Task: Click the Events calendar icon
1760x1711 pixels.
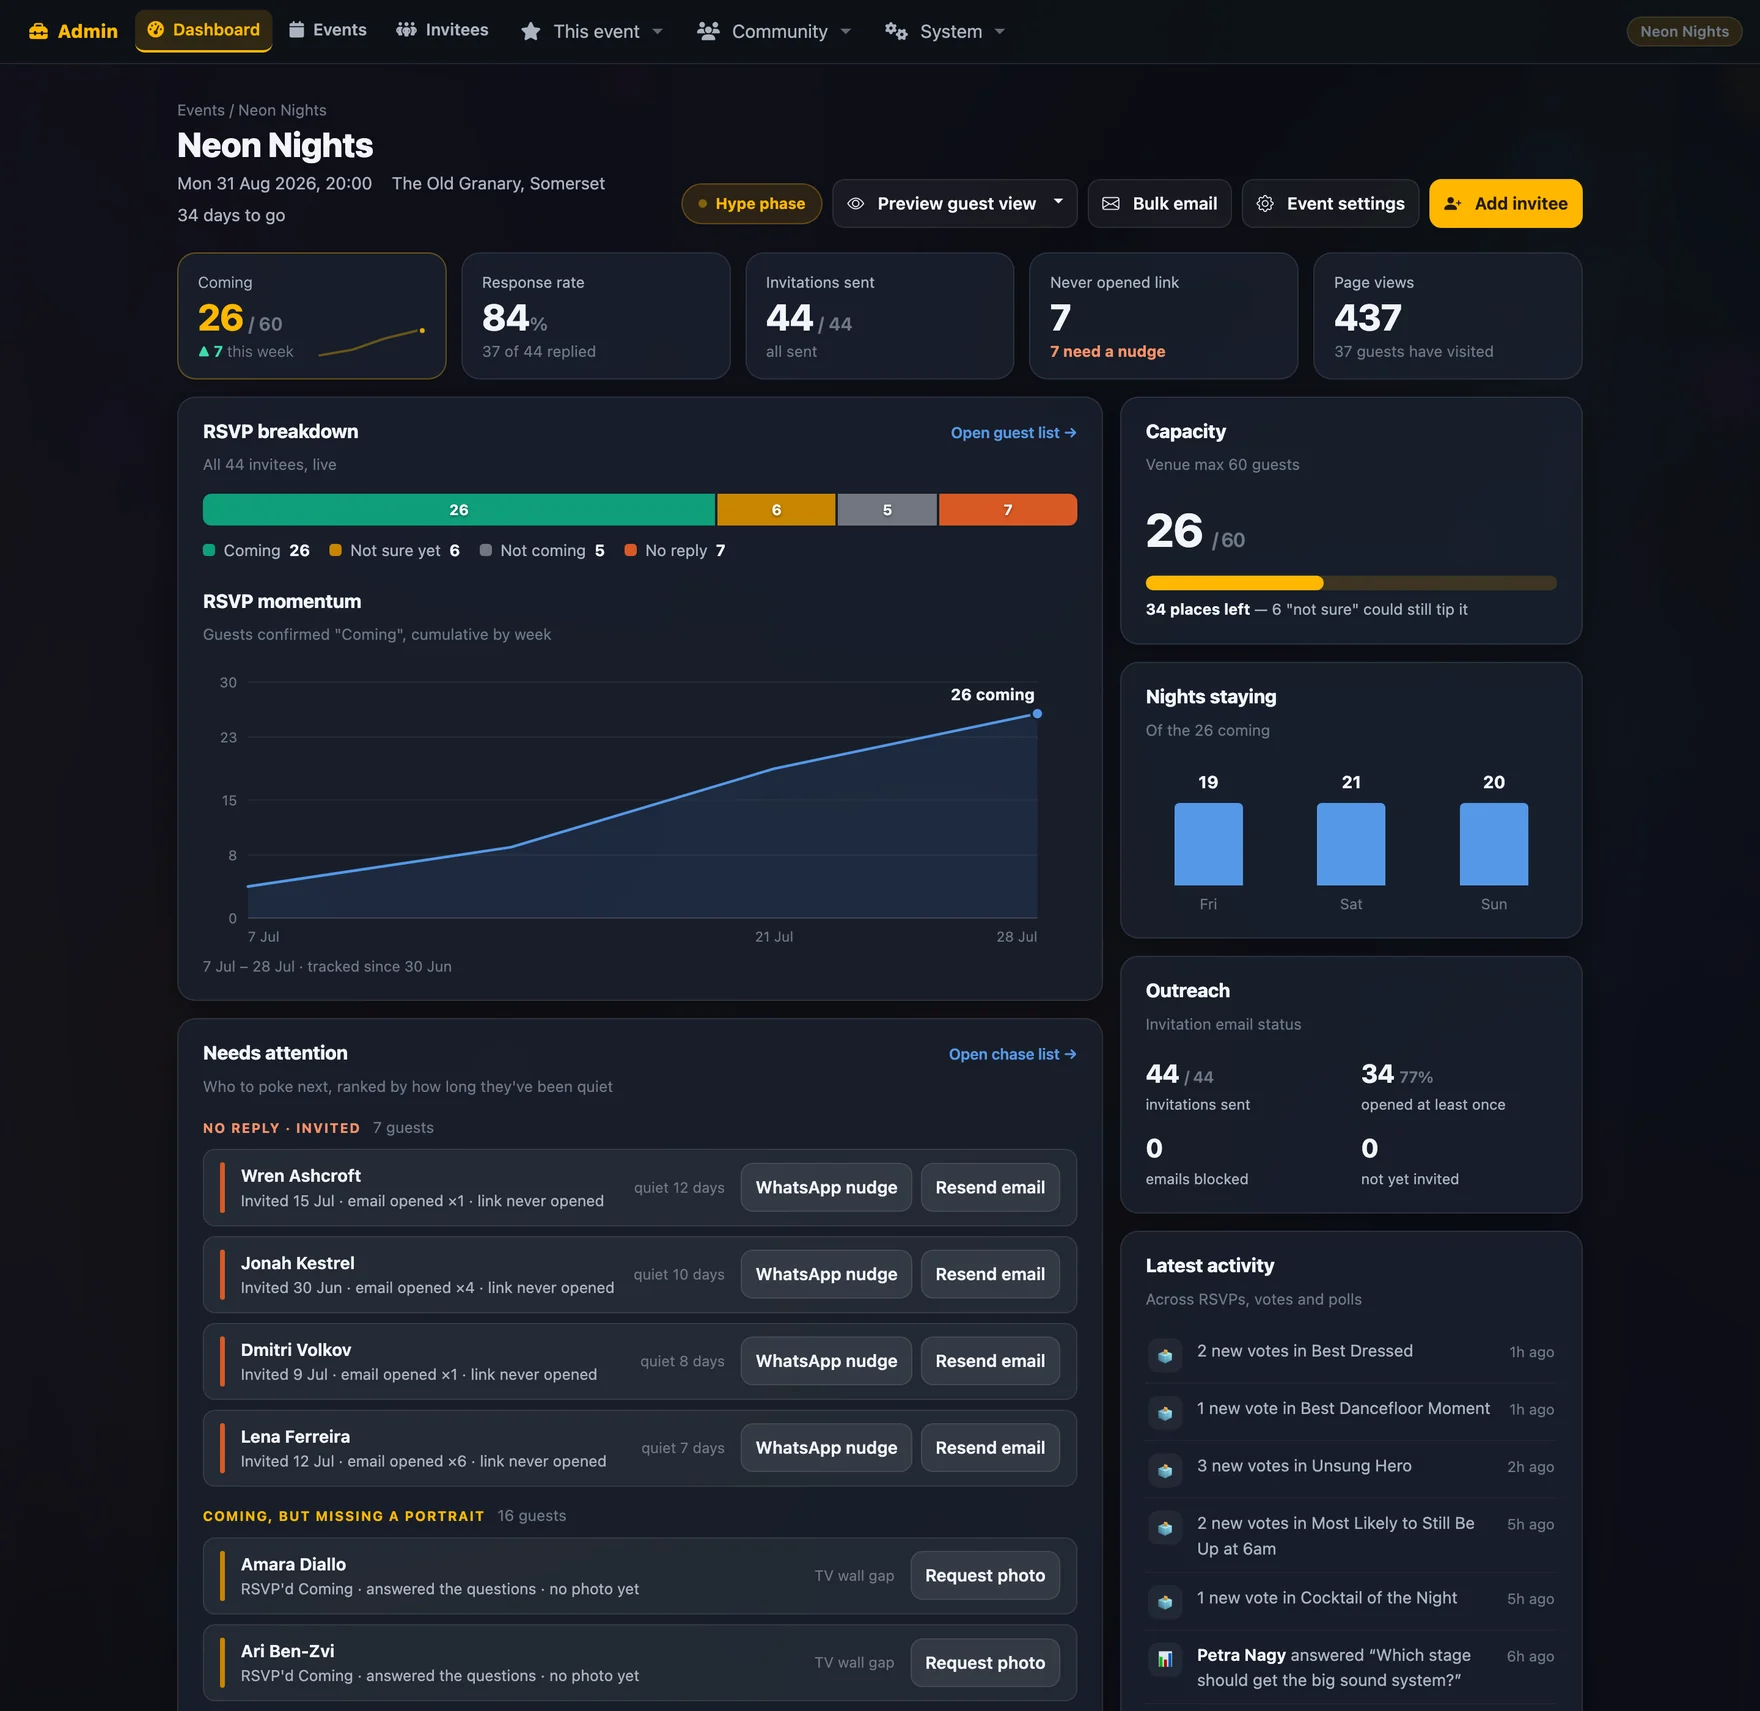Action: tap(297, 30)
